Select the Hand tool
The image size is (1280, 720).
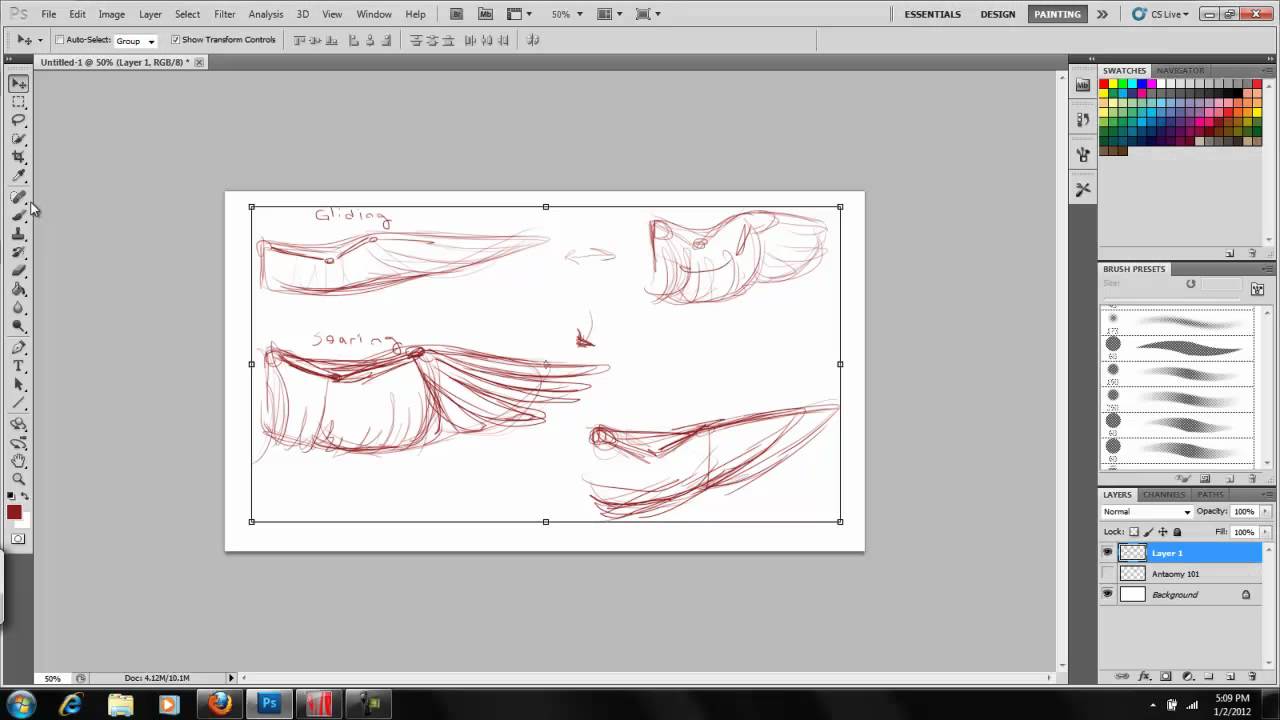coord(18,461)
